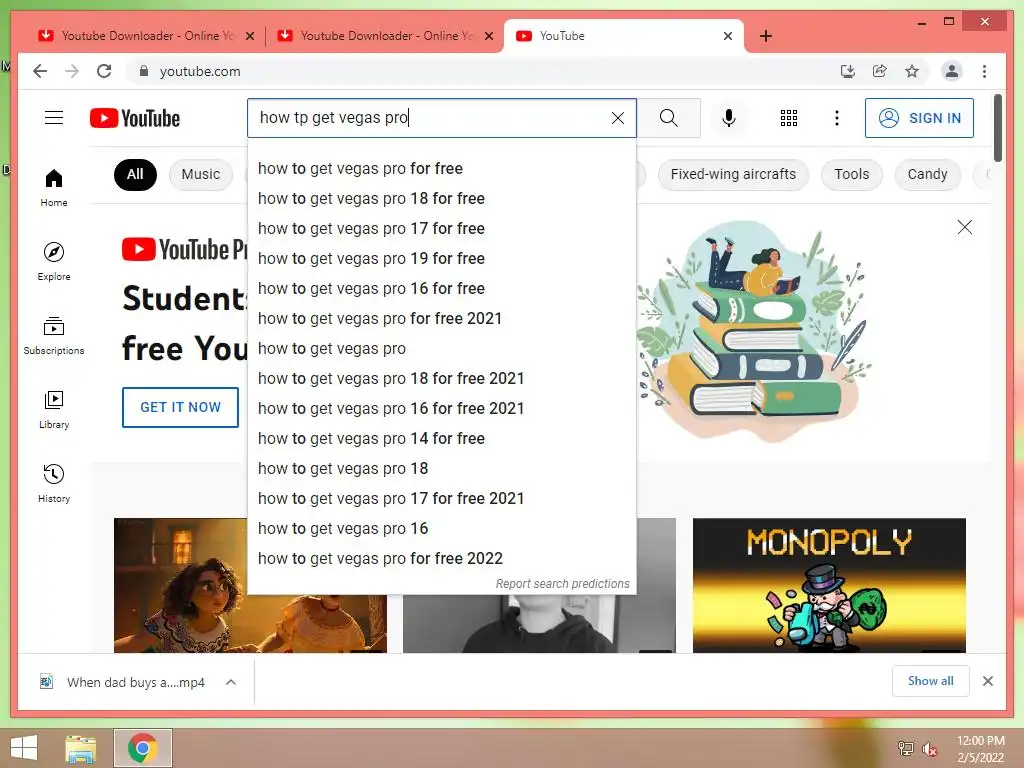
Task: Open File Explorer from taskbar
Action: pos(81,748)
